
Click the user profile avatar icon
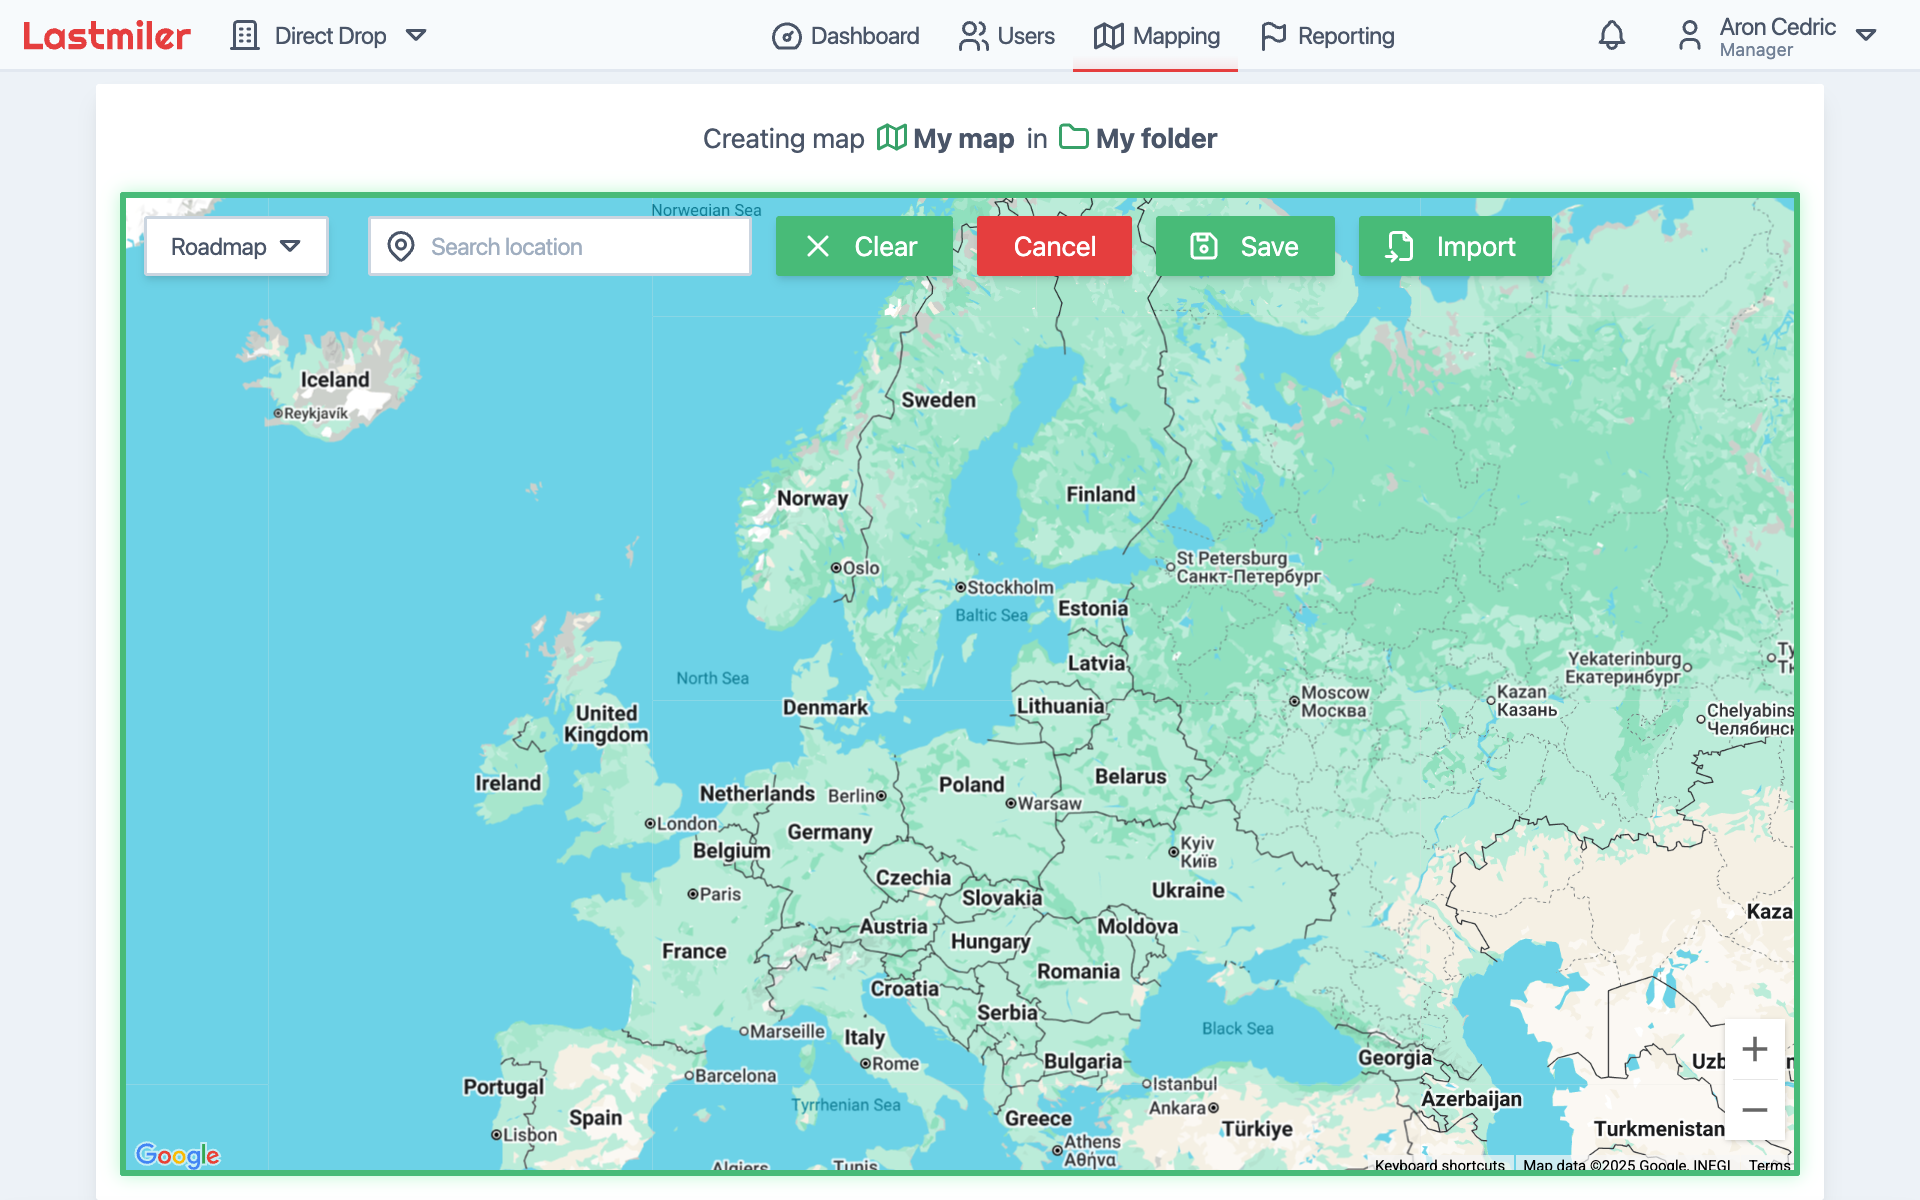pos(1689,36)
